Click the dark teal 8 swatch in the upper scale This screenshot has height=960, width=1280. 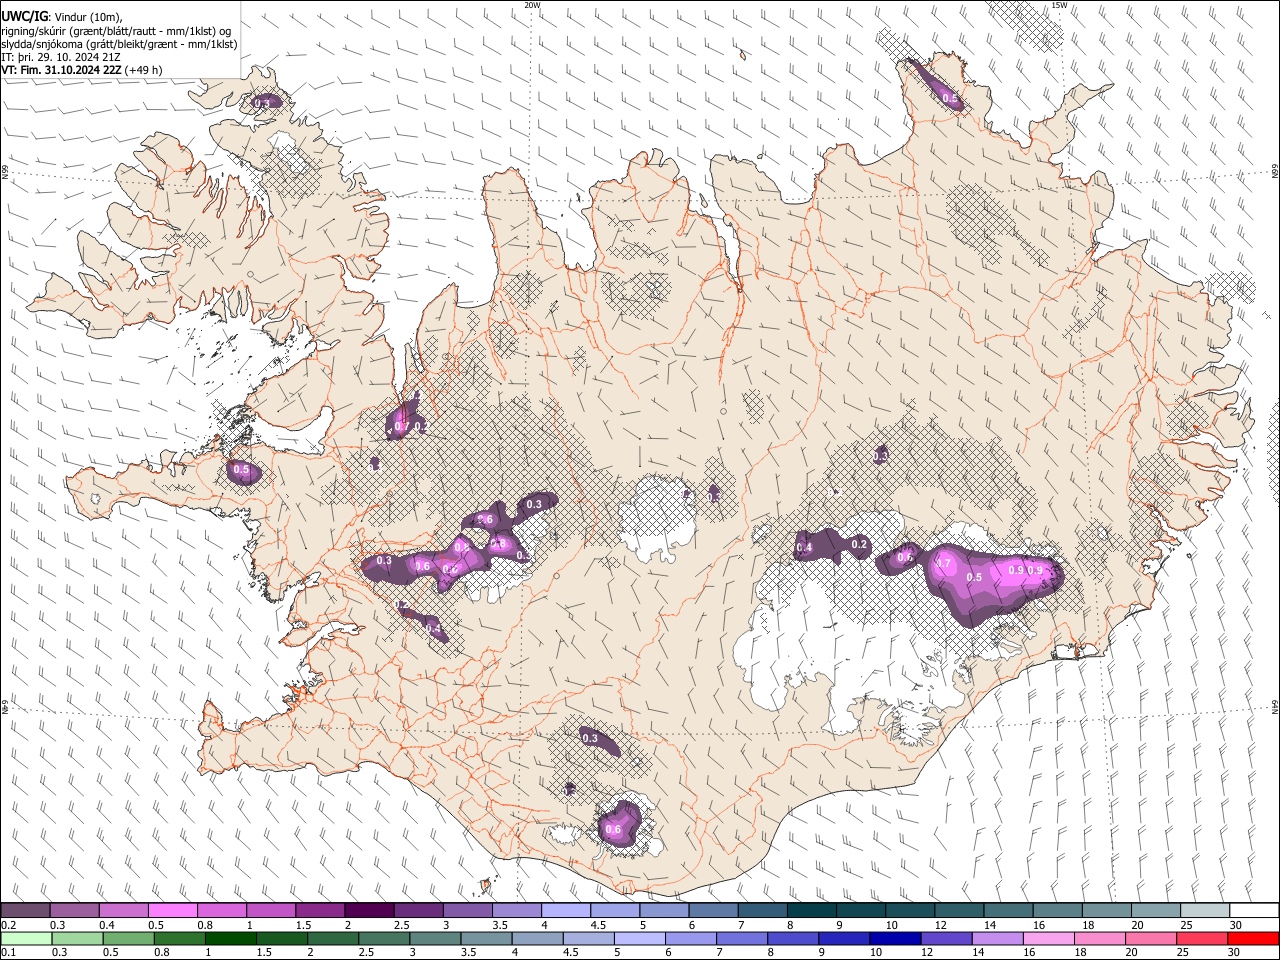pyautogui.click(x=811, y=911)
